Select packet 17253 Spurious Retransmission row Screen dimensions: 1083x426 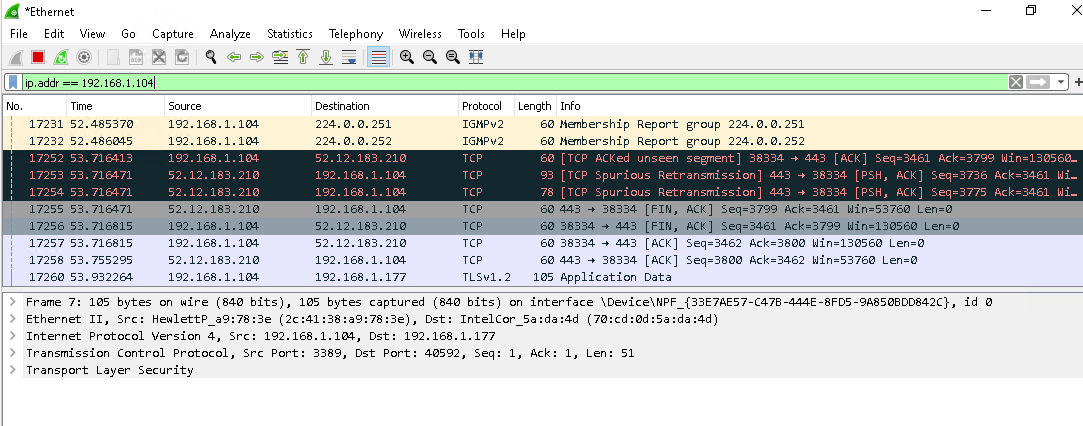click(542, 175)
